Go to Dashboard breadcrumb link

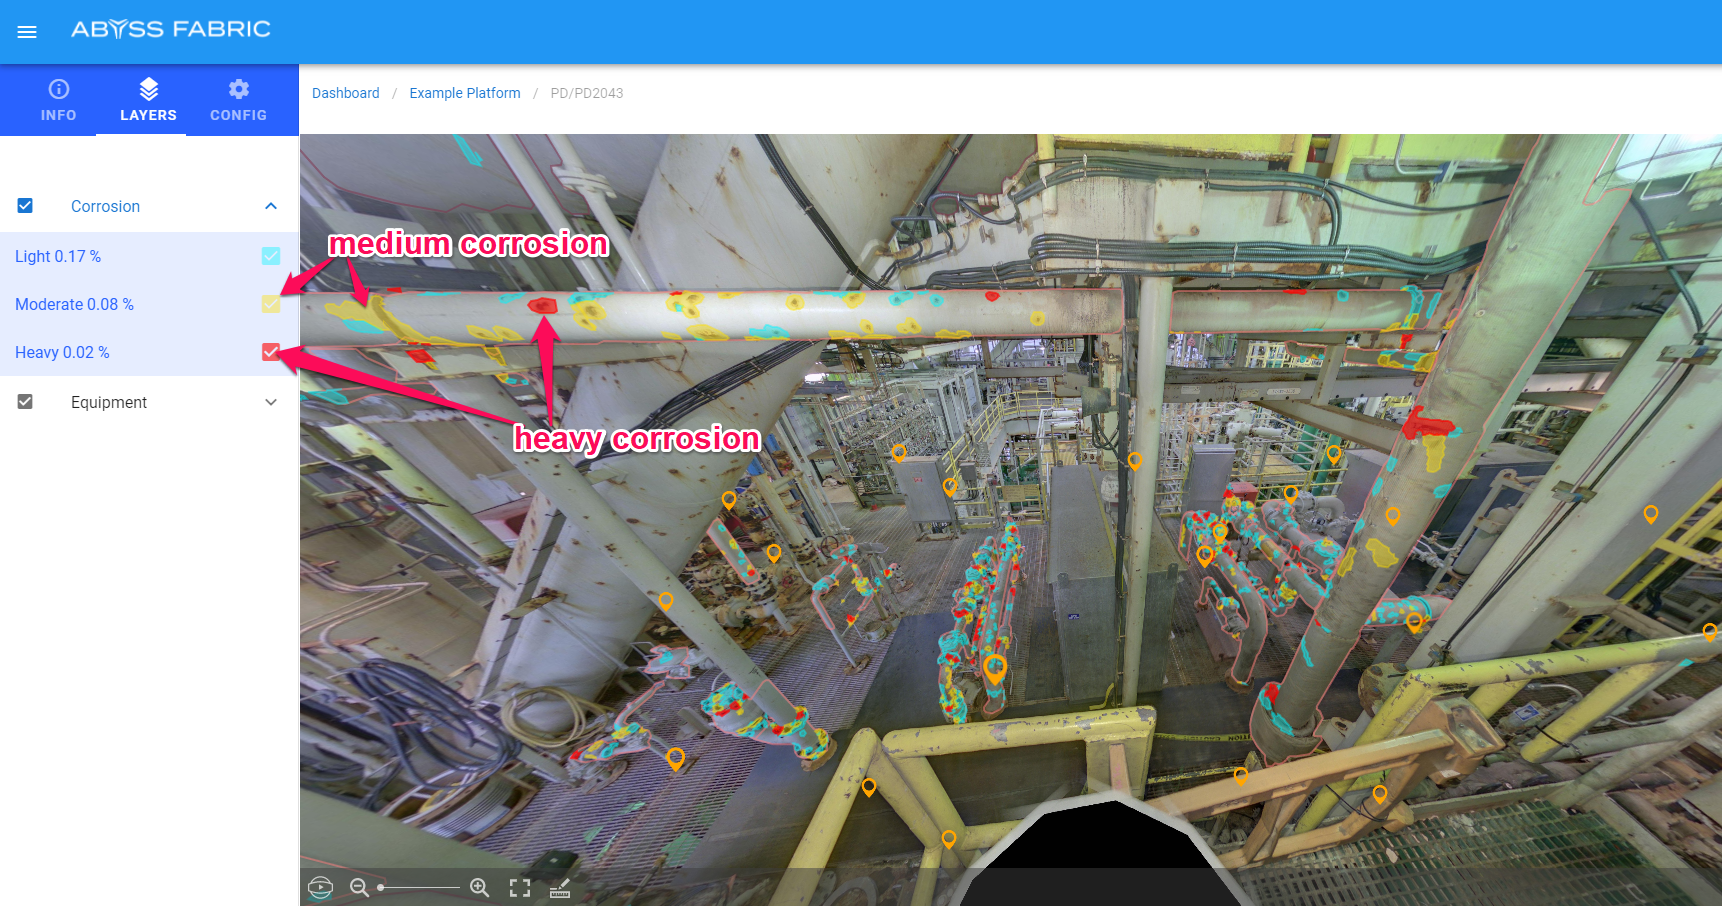click(346, 93)
